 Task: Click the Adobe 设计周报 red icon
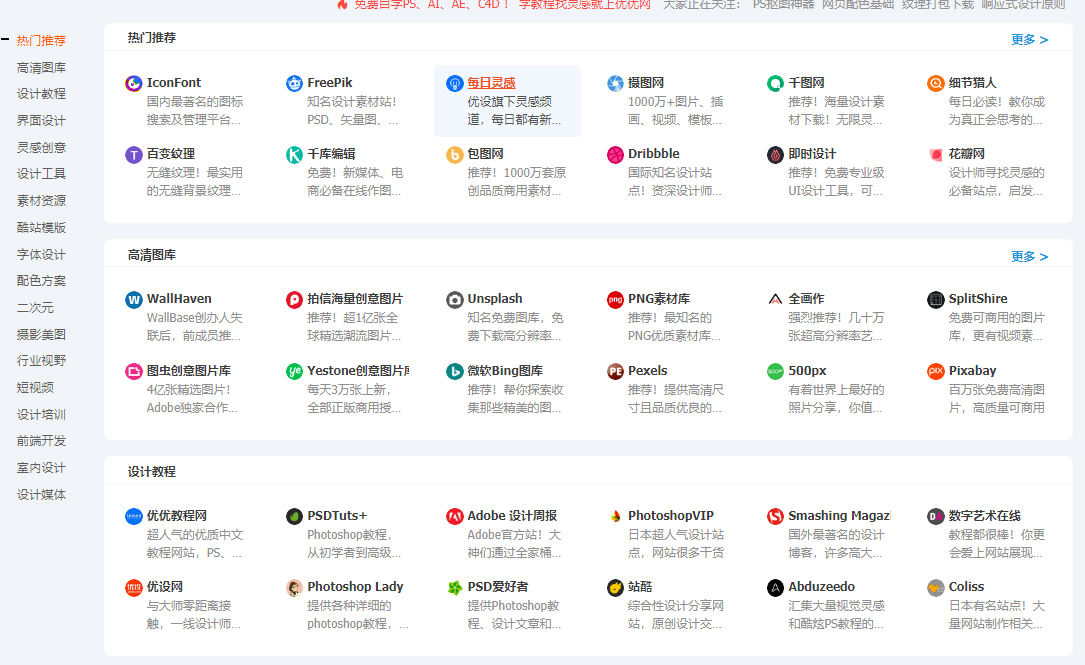click(455, 517)
